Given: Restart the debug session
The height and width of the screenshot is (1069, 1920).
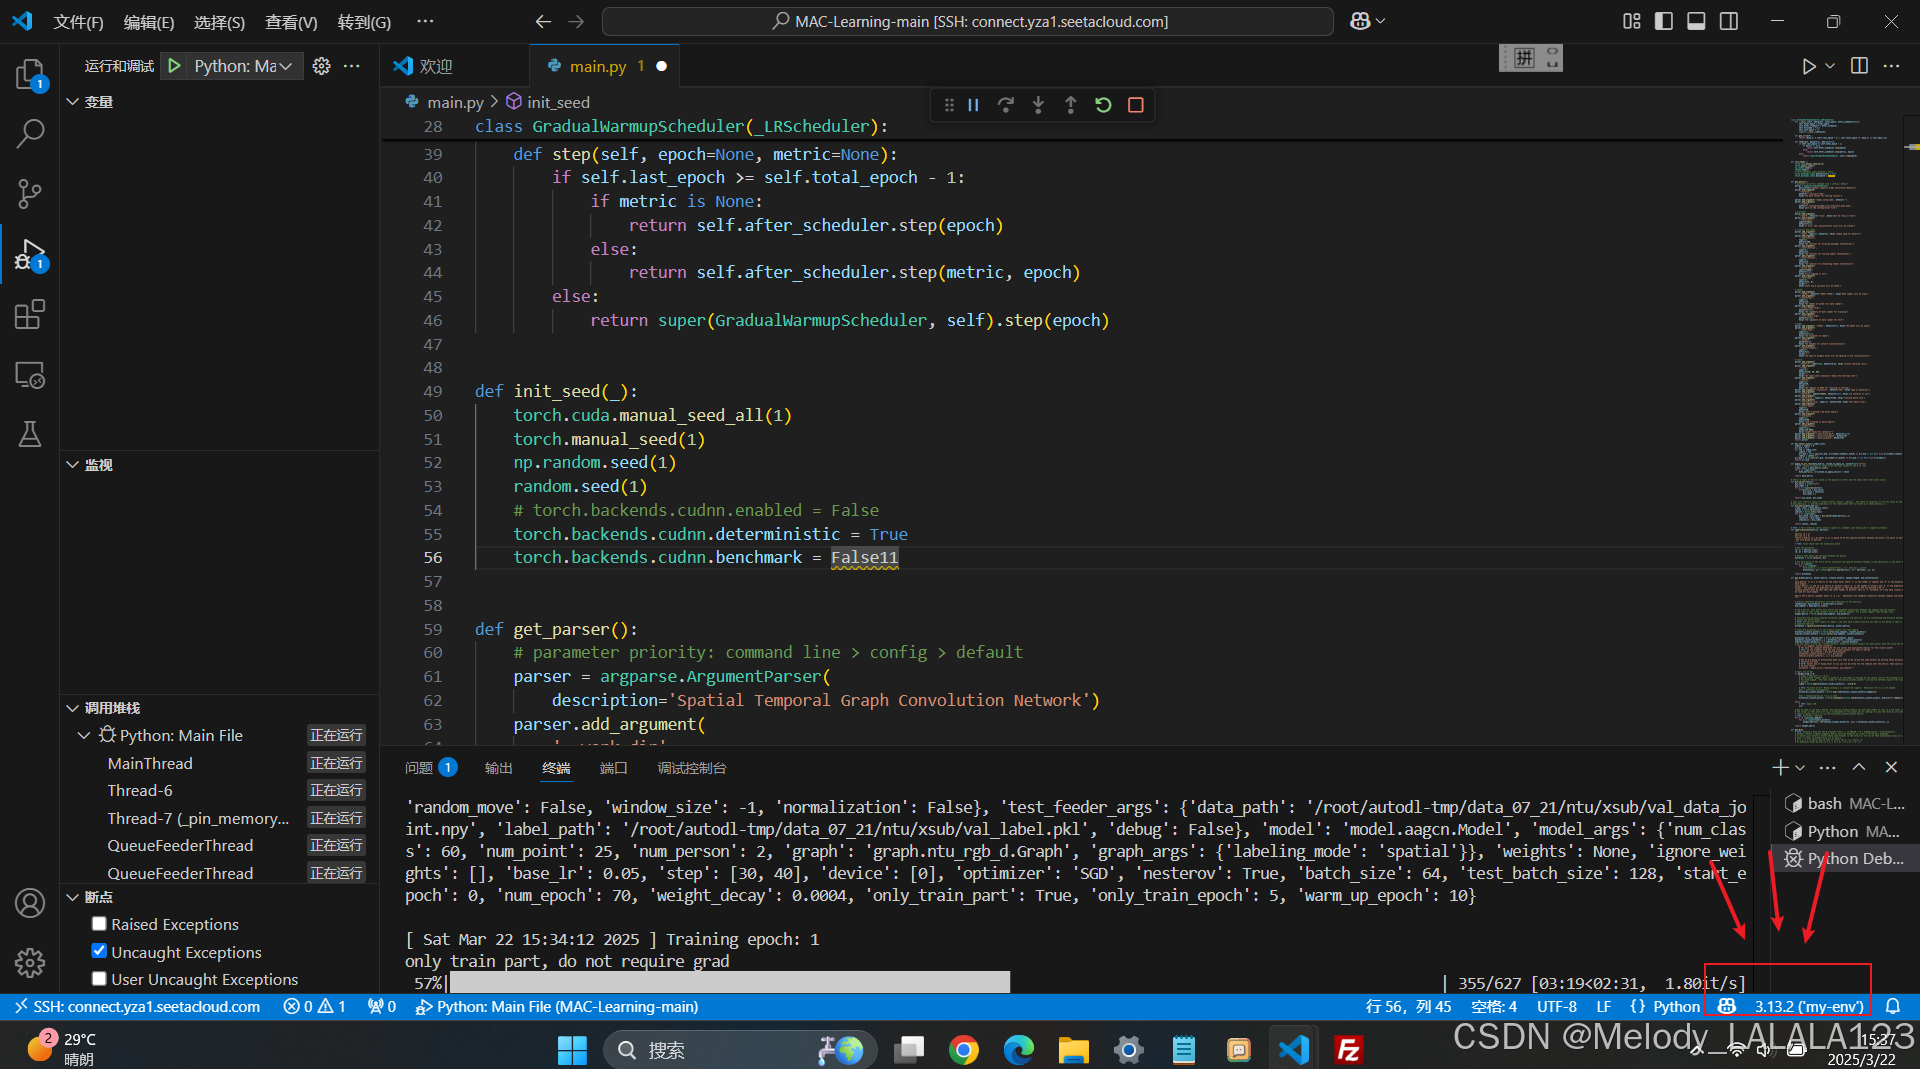Looking at the screenshot, I should 1103,105.
